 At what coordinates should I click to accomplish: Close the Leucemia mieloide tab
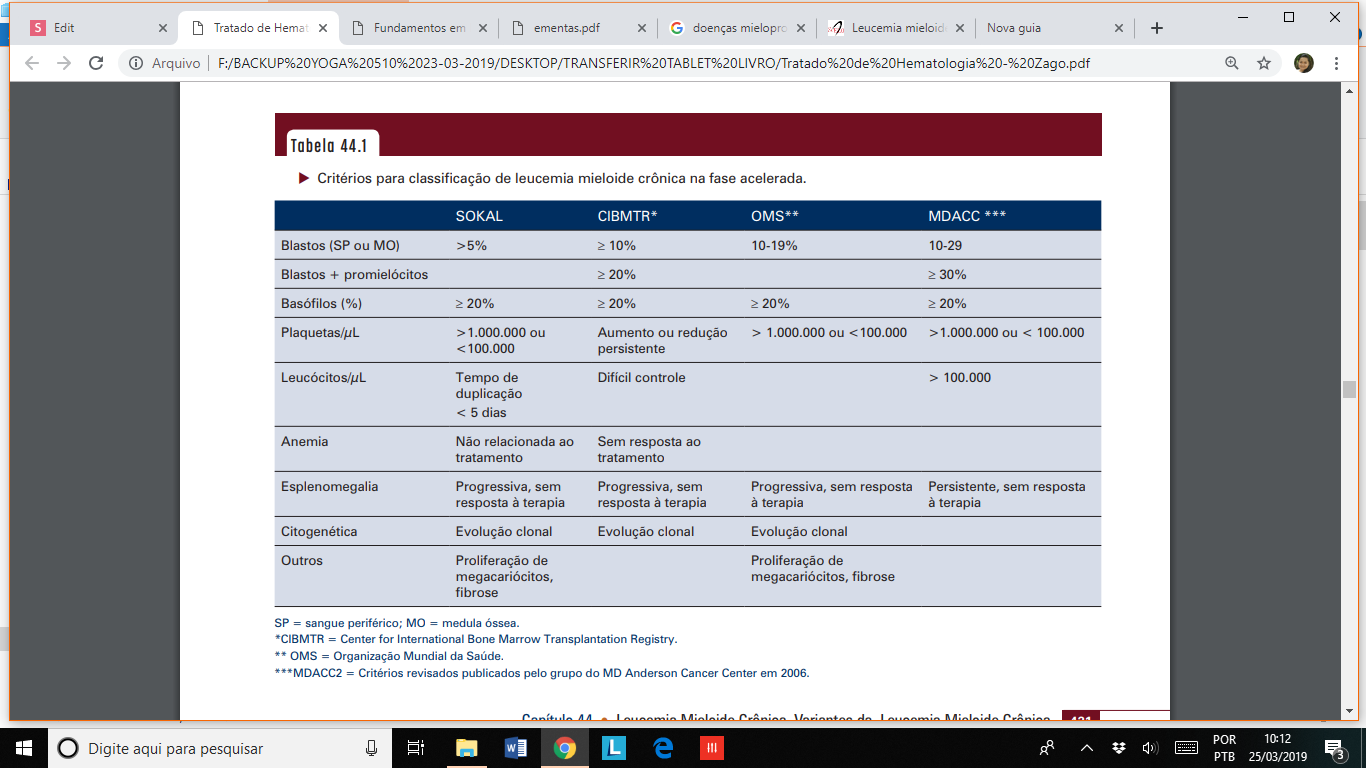click(x=960, y=28)
